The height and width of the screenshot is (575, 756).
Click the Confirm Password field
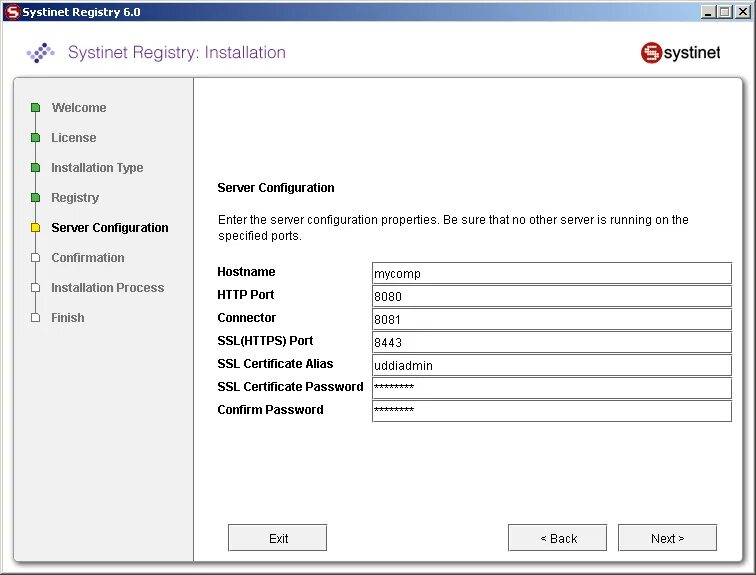point(552,411)
